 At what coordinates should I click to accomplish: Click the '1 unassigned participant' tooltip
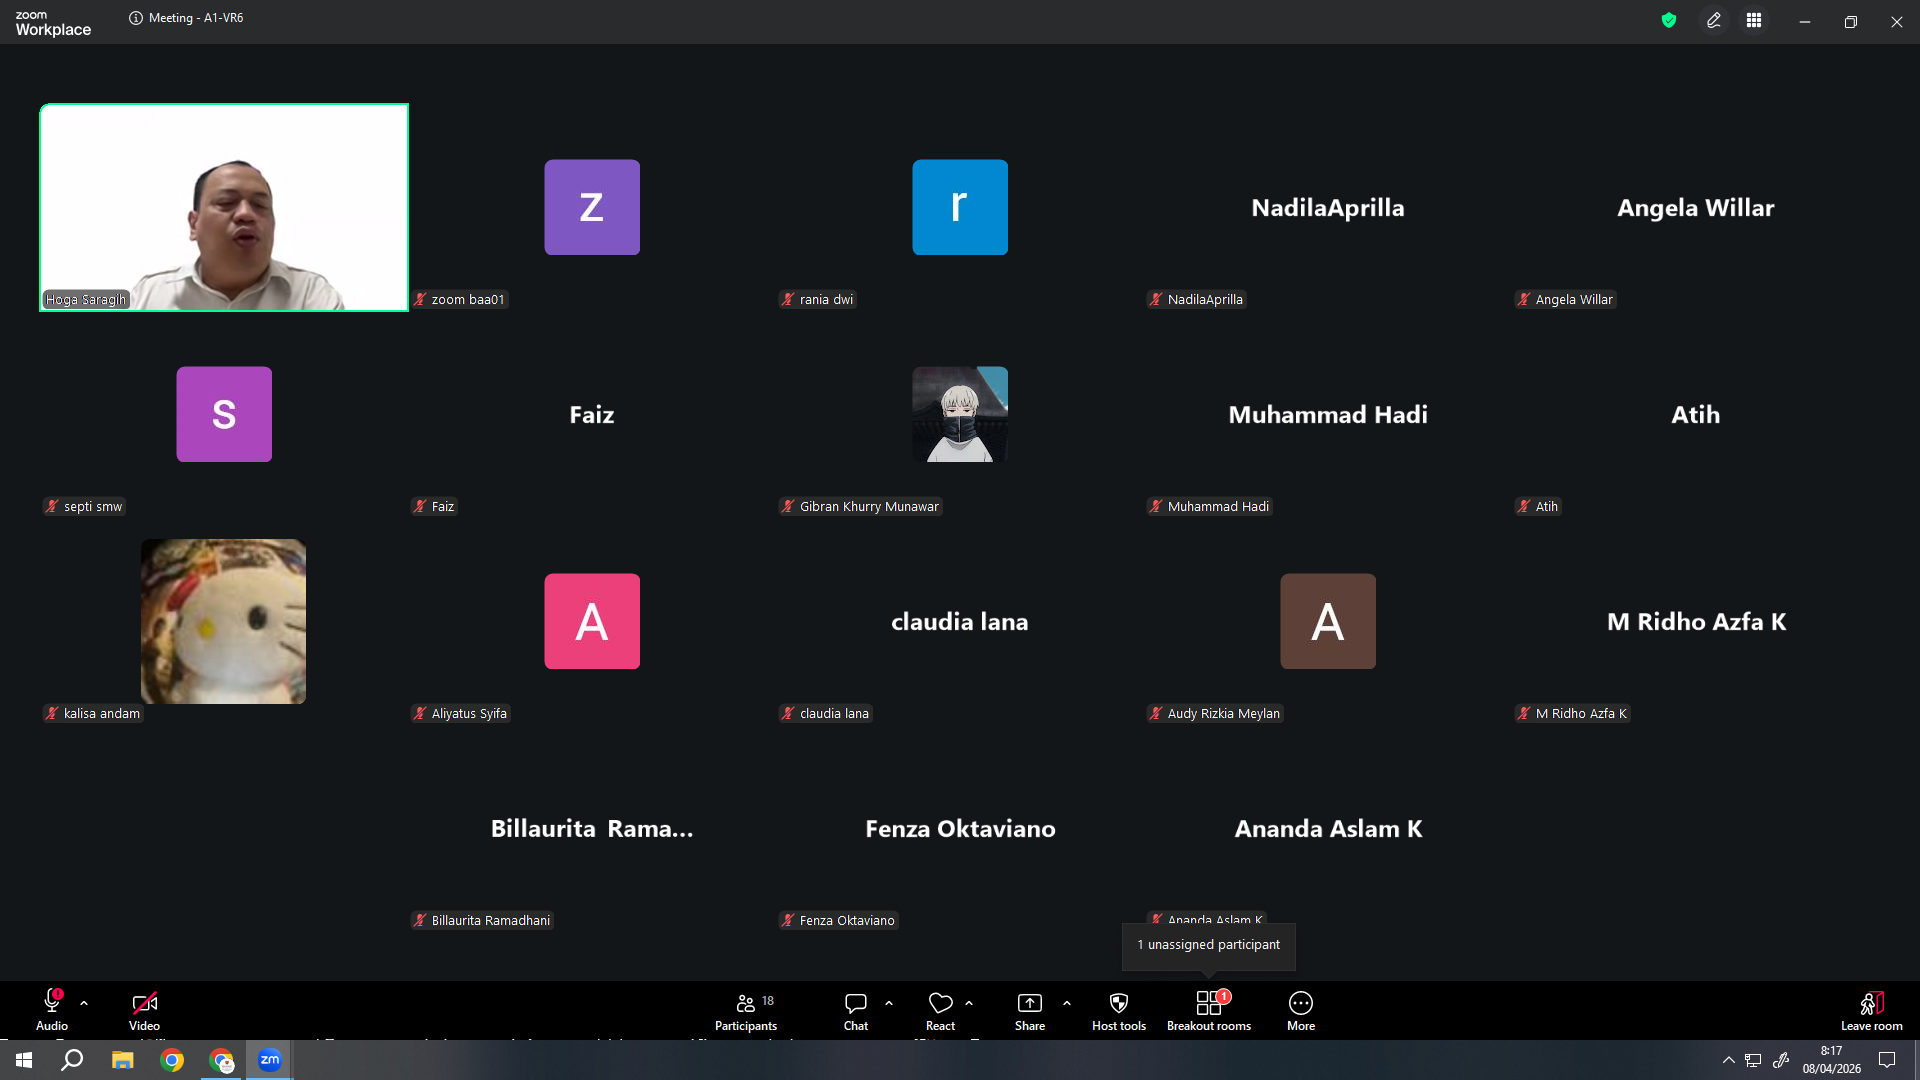[1208, 945]
